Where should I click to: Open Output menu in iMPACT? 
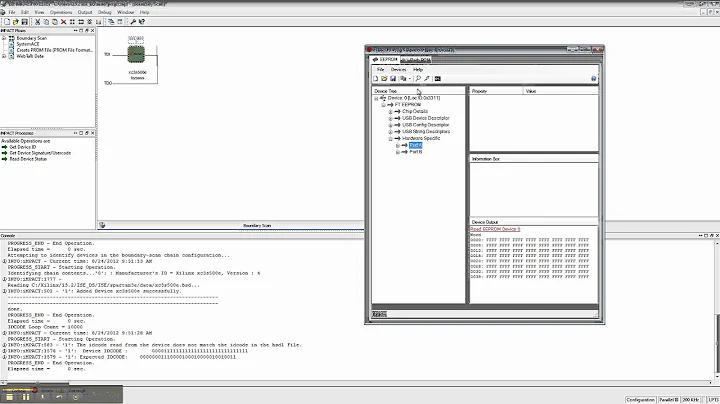point(85,12)
